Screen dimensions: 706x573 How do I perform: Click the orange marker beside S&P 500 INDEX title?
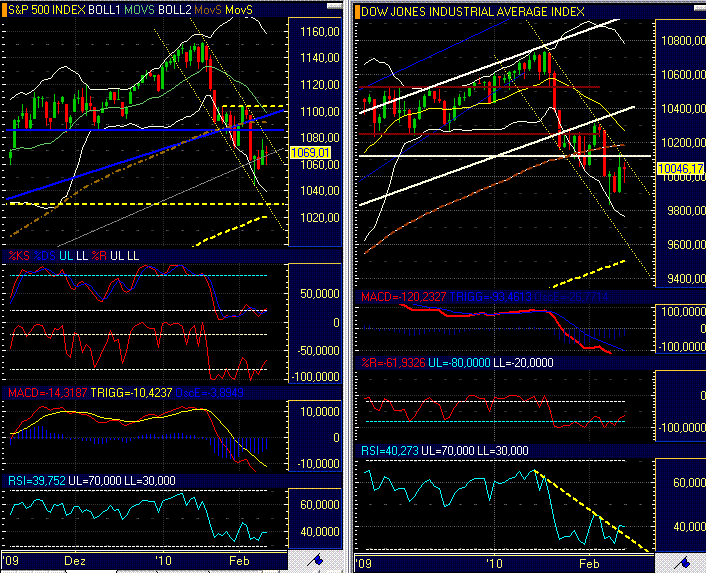coord(5,10)
